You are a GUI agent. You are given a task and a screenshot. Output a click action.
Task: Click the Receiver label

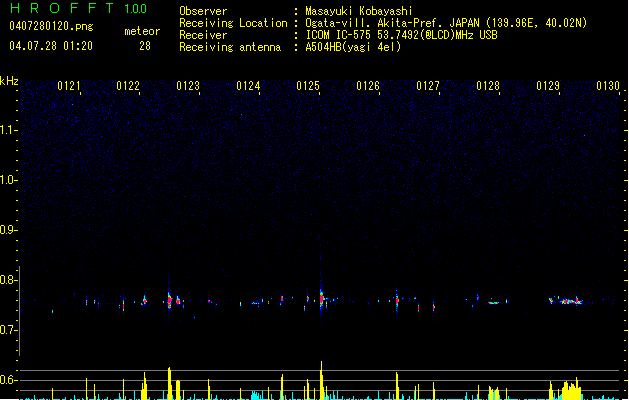point(203,35)
